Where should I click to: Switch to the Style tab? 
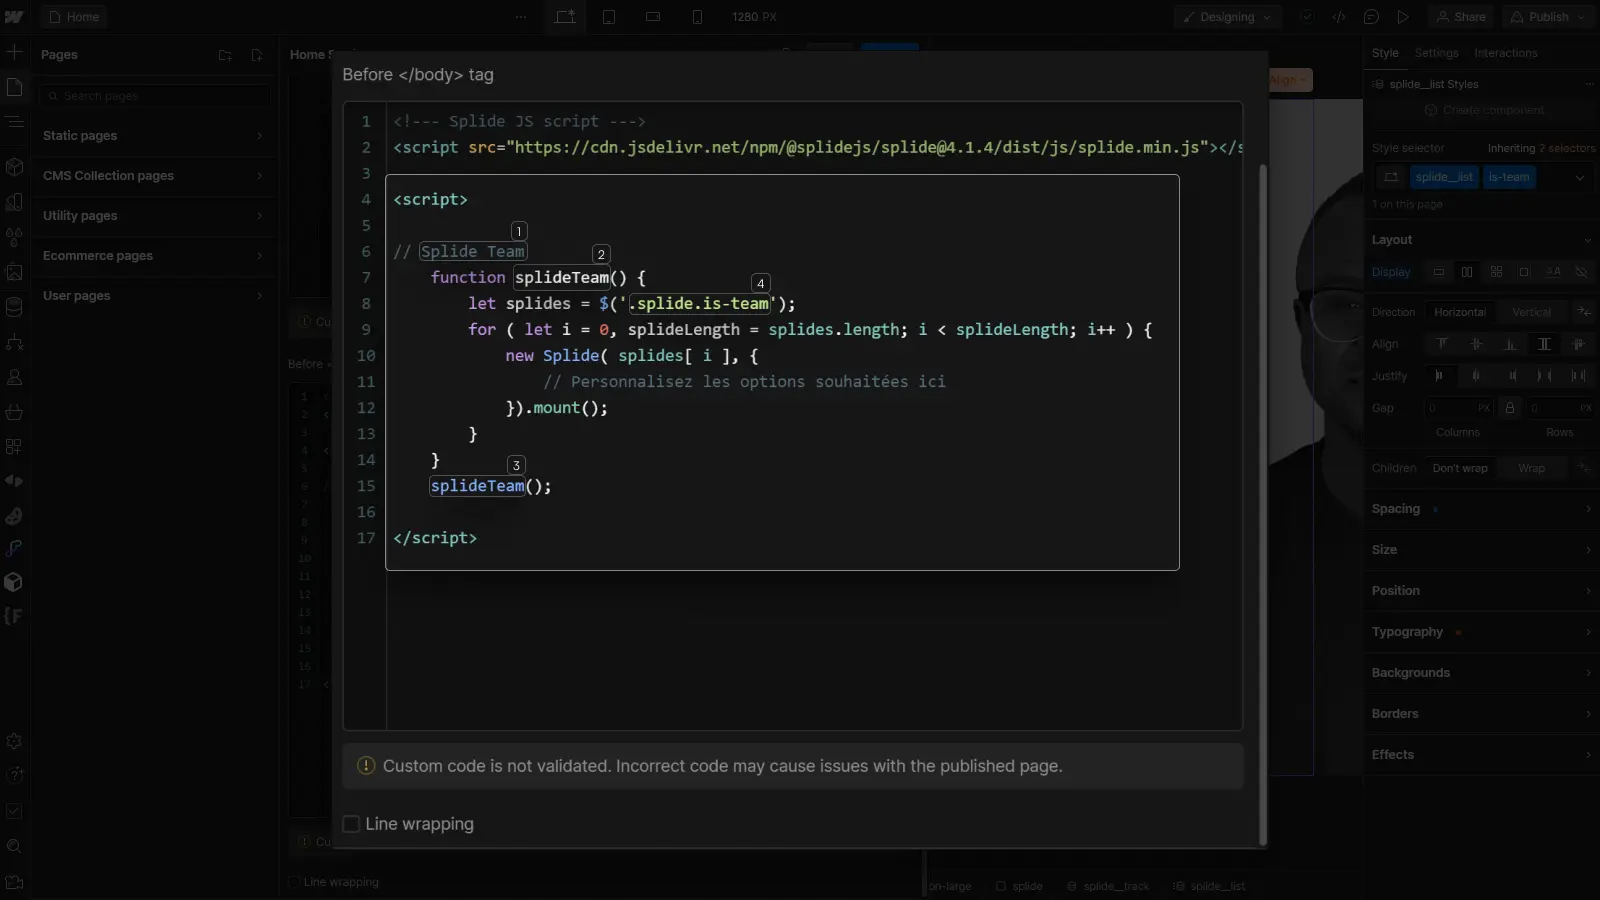(x=1385, y=53)
